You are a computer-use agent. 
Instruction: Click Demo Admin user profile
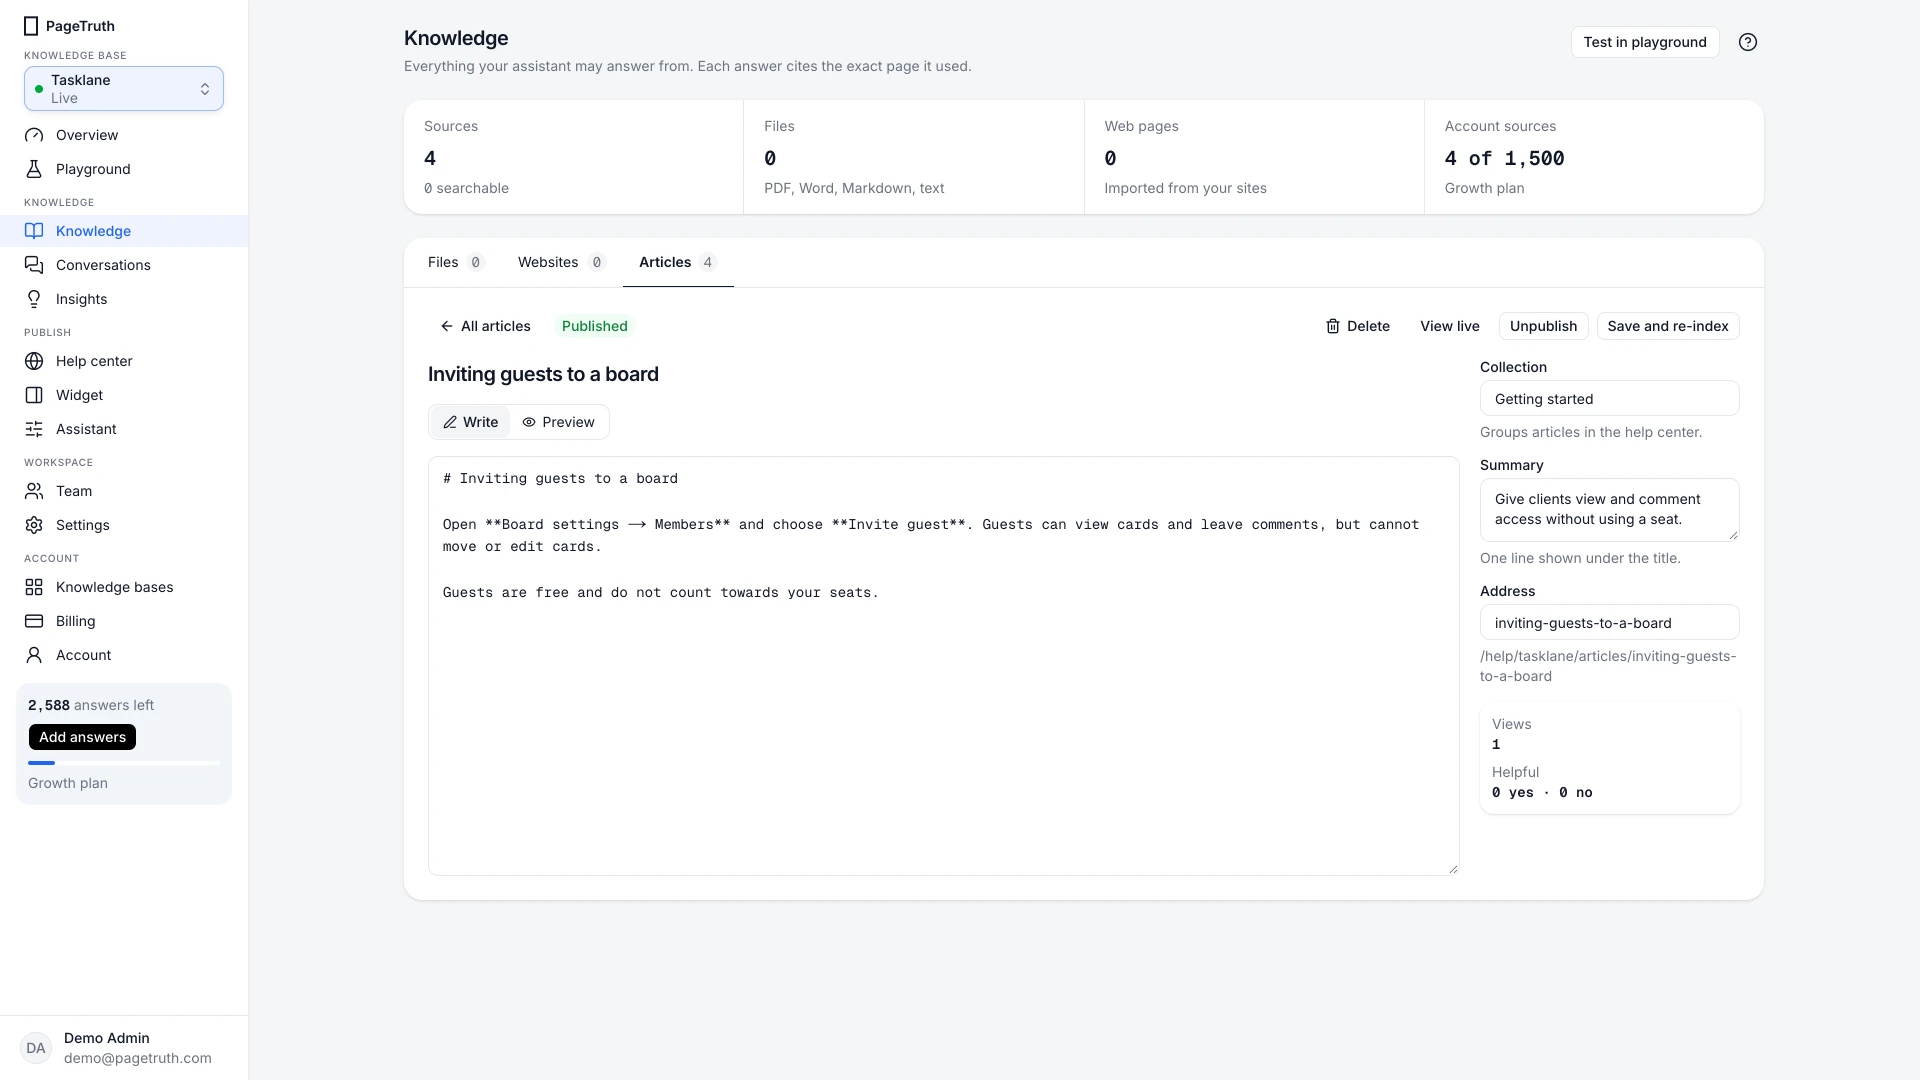click(124, 1048)
